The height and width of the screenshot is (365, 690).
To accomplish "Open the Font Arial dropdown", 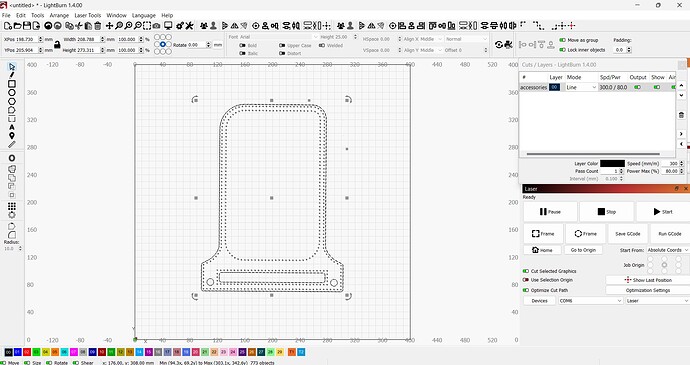I will click(x=278, y=37).
